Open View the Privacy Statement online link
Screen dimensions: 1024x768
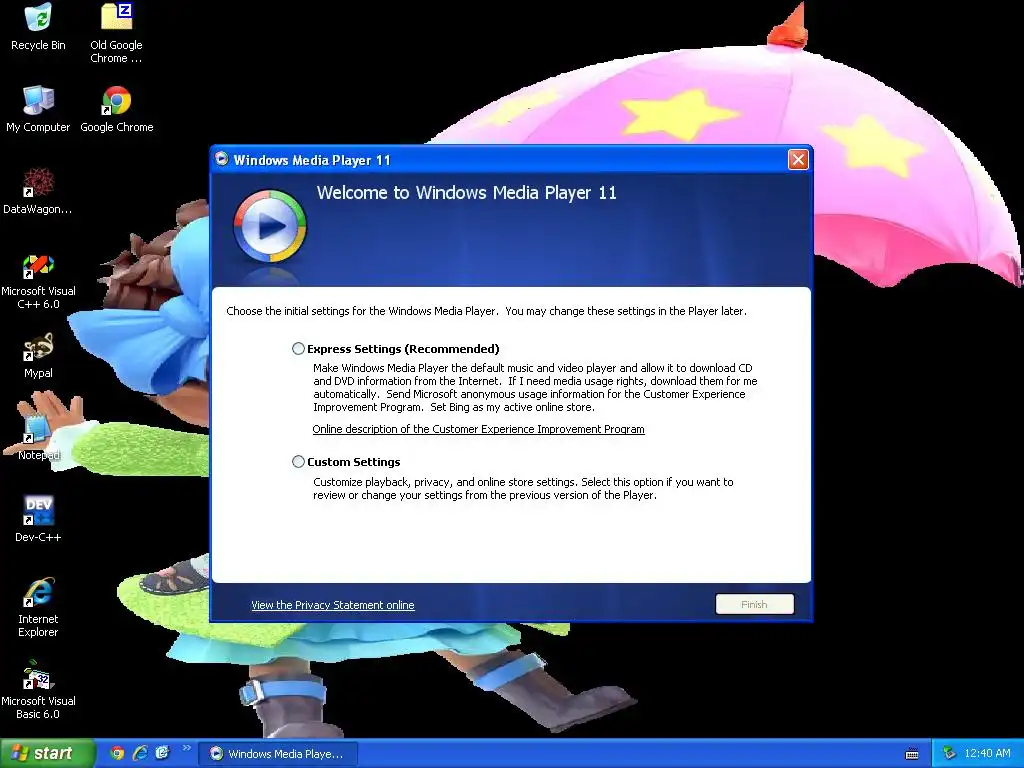tap(332, 605)
